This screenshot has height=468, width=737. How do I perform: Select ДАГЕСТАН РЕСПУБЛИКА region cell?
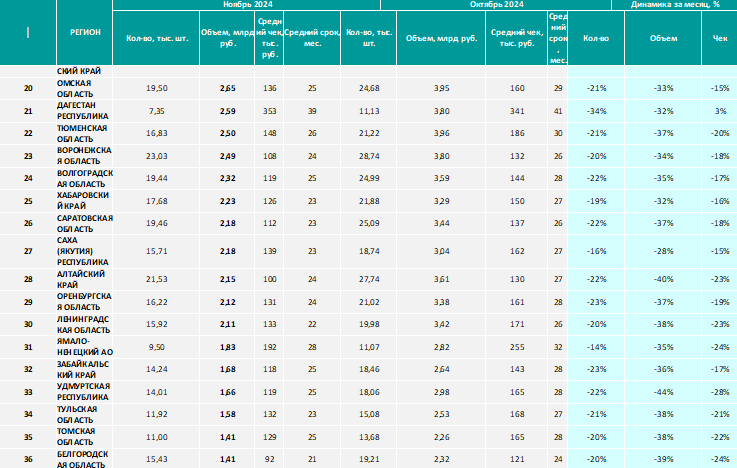point(85,111)
